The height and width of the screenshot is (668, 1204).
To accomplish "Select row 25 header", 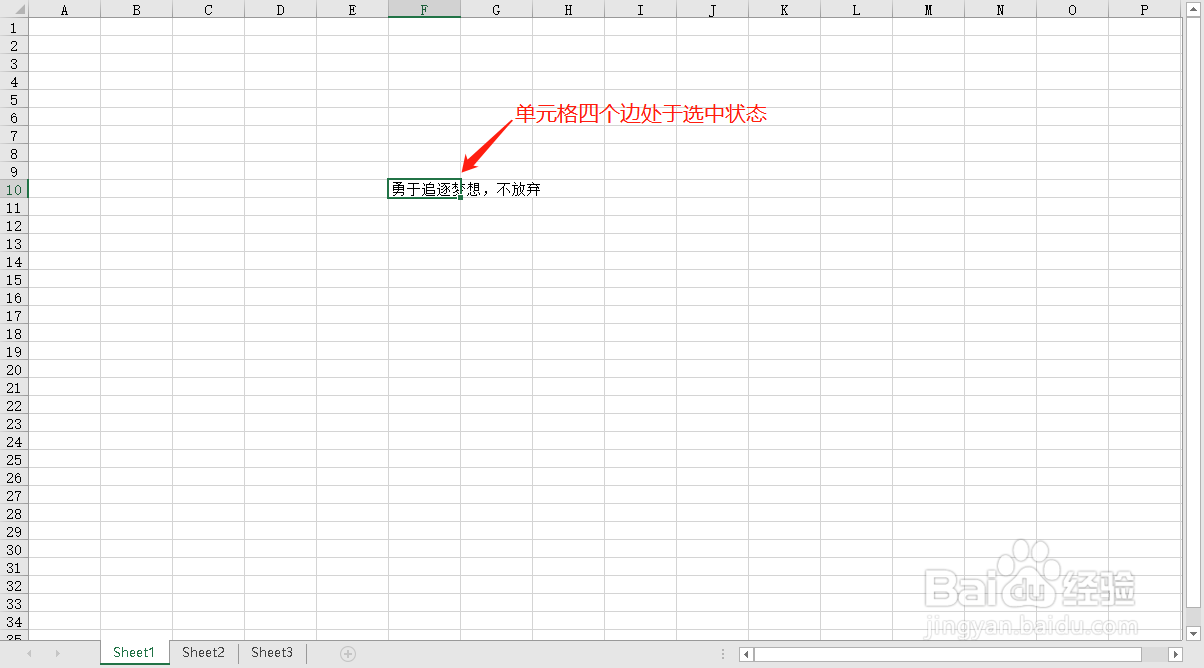I will pos(14,459).
